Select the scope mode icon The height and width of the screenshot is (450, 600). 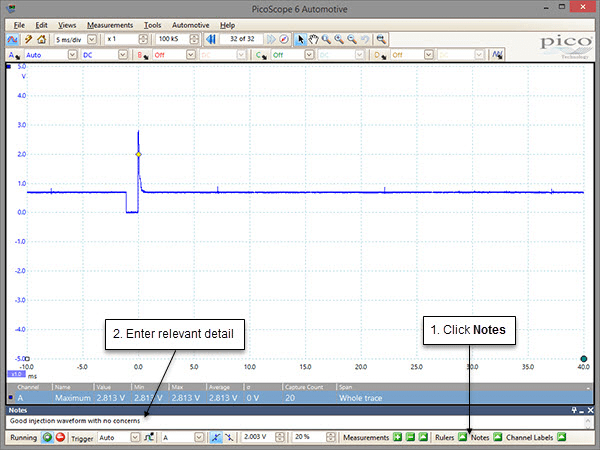point(13,39)
